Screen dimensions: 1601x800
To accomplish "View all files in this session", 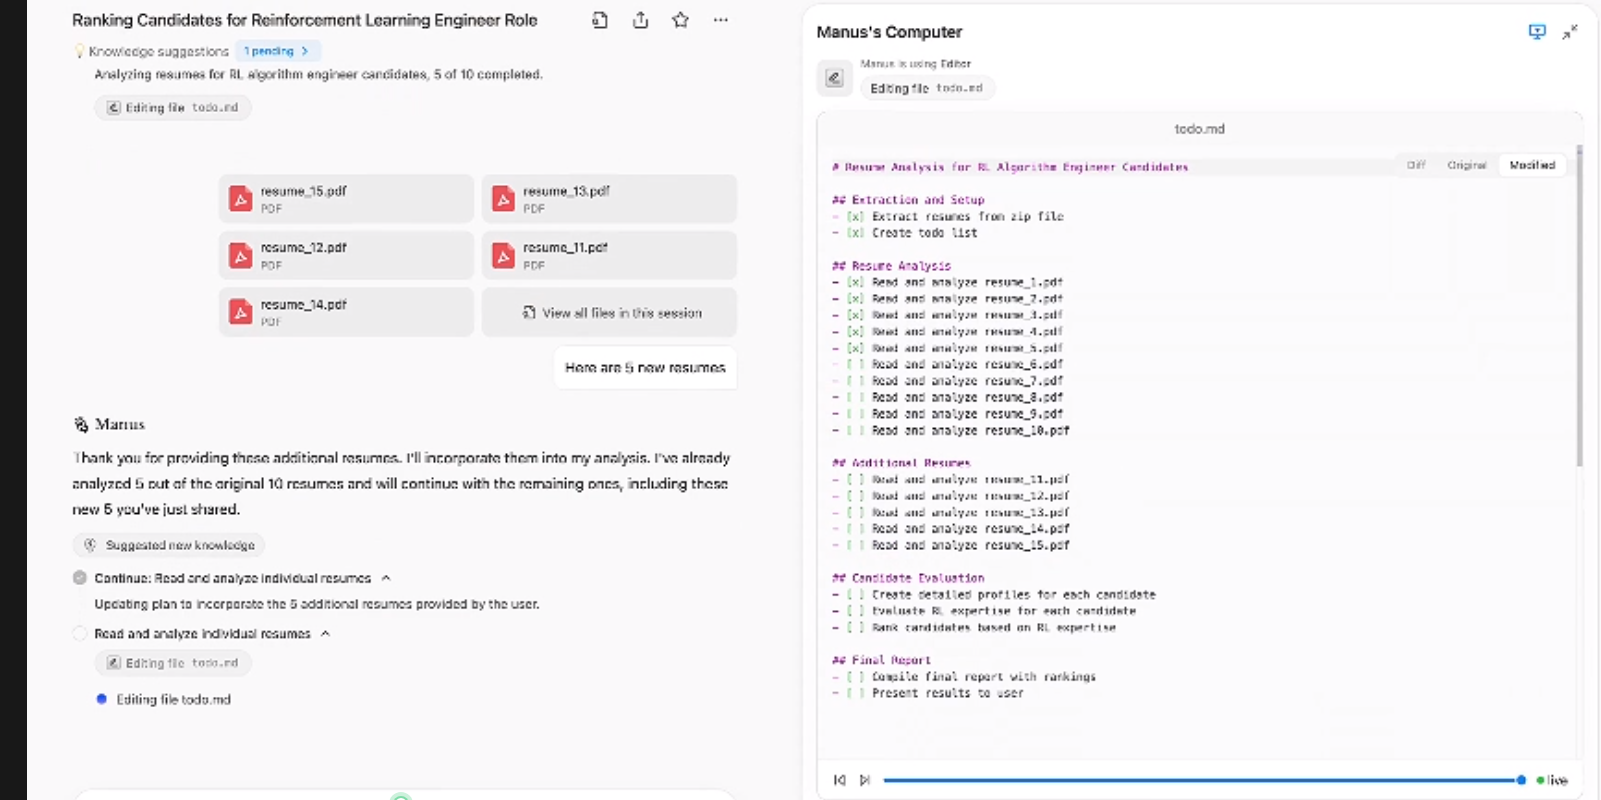I will click(609, 312).
